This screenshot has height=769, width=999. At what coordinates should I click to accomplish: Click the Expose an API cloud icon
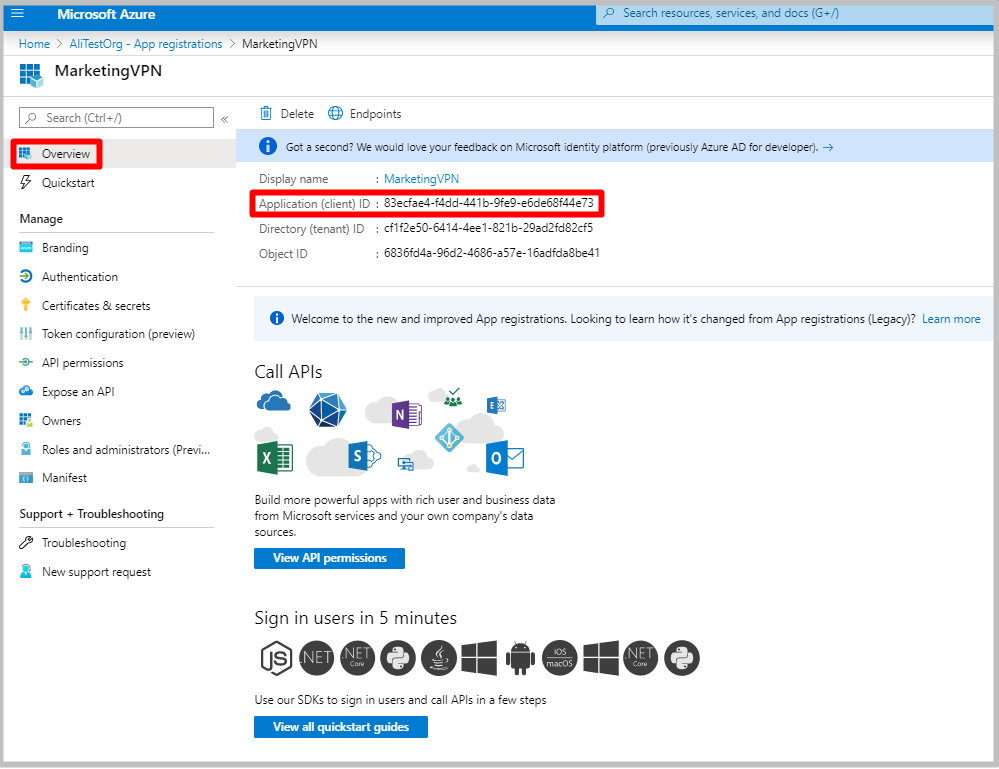[x=25, y=391]
